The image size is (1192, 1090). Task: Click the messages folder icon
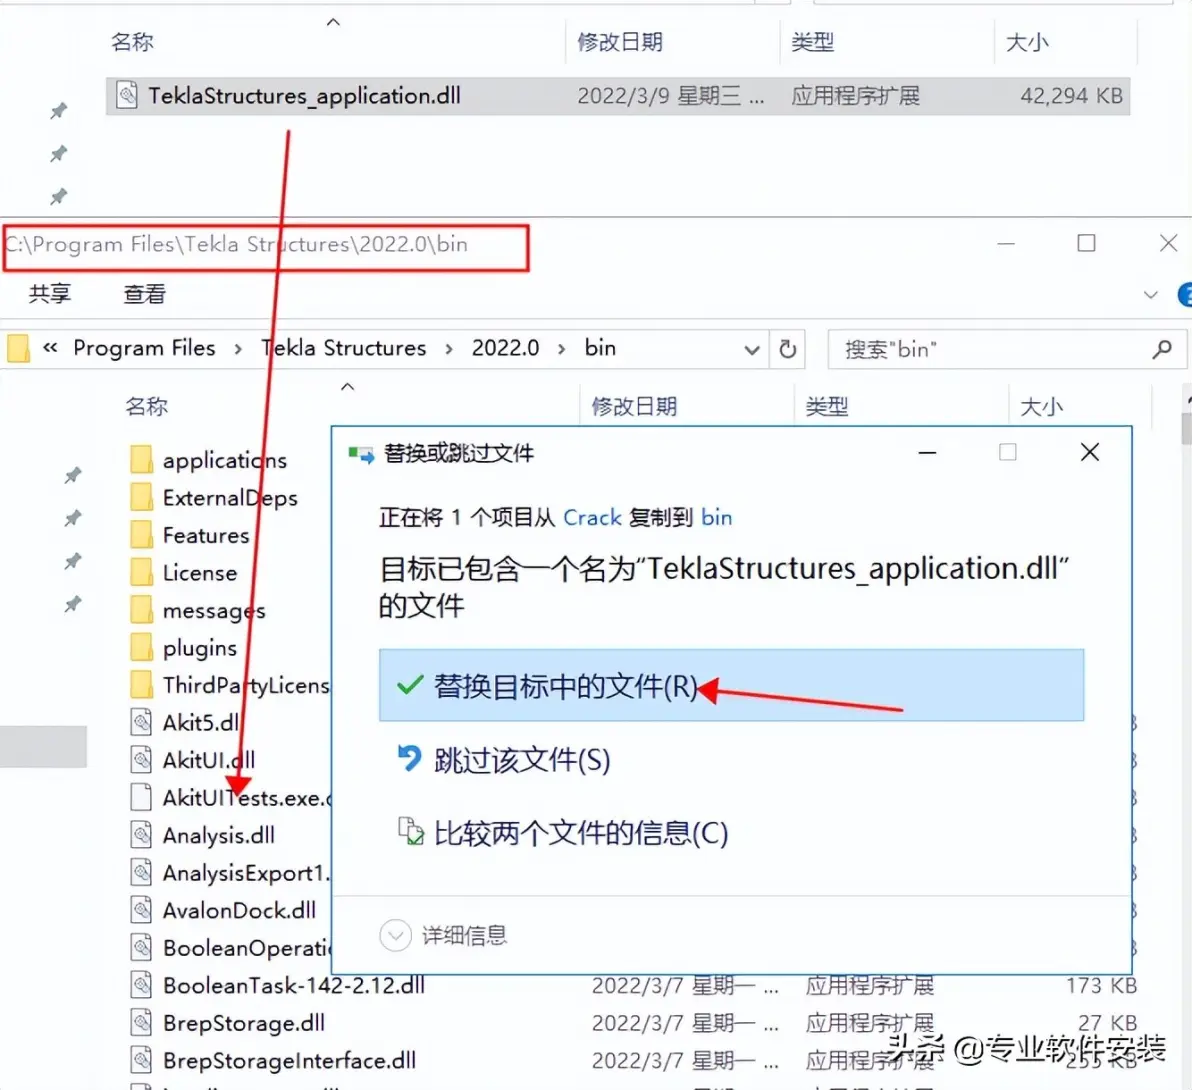tap(141, 610)
